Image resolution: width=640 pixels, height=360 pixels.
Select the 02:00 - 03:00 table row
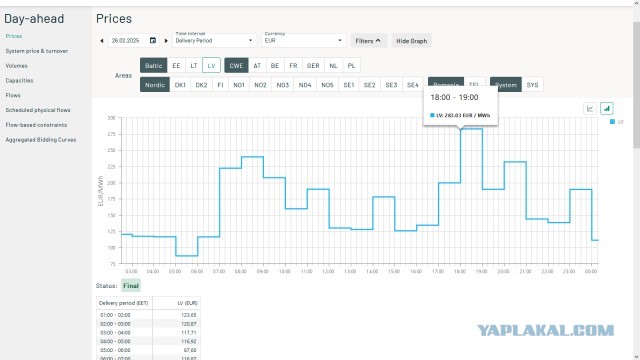148,324
